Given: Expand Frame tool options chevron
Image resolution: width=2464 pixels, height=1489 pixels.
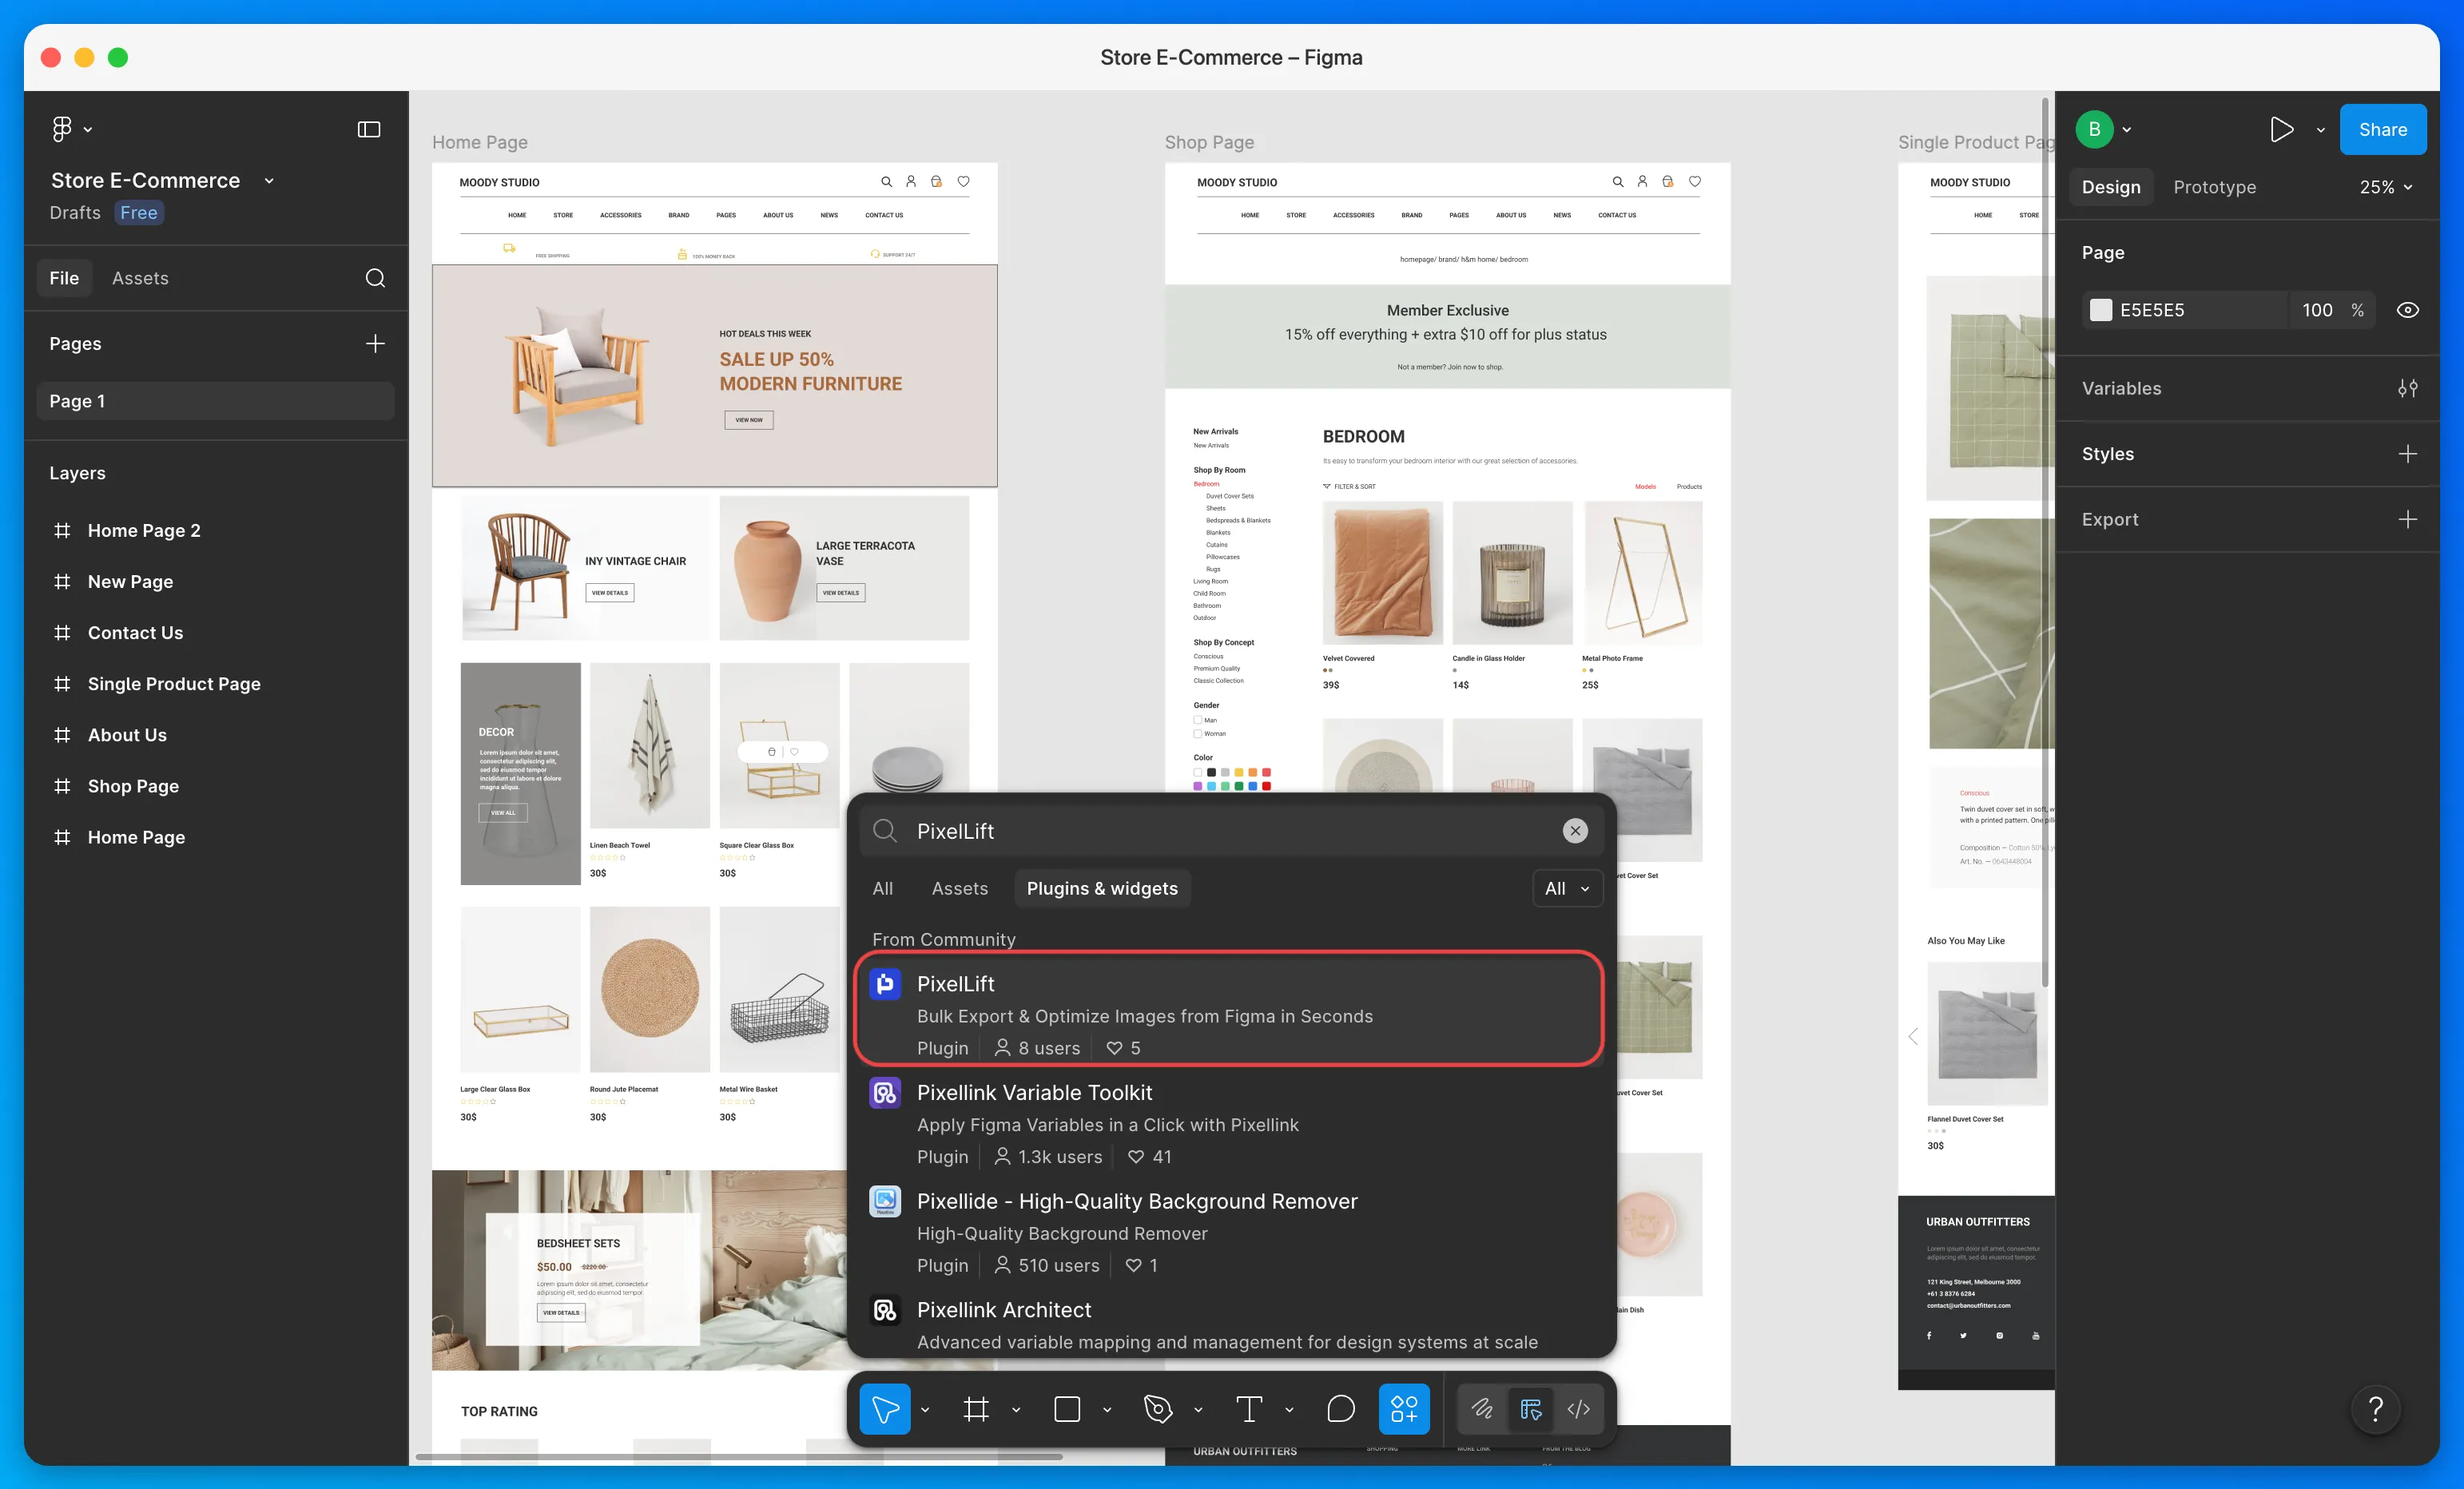Looking at the screenshot, I should click(1016, 1410).
